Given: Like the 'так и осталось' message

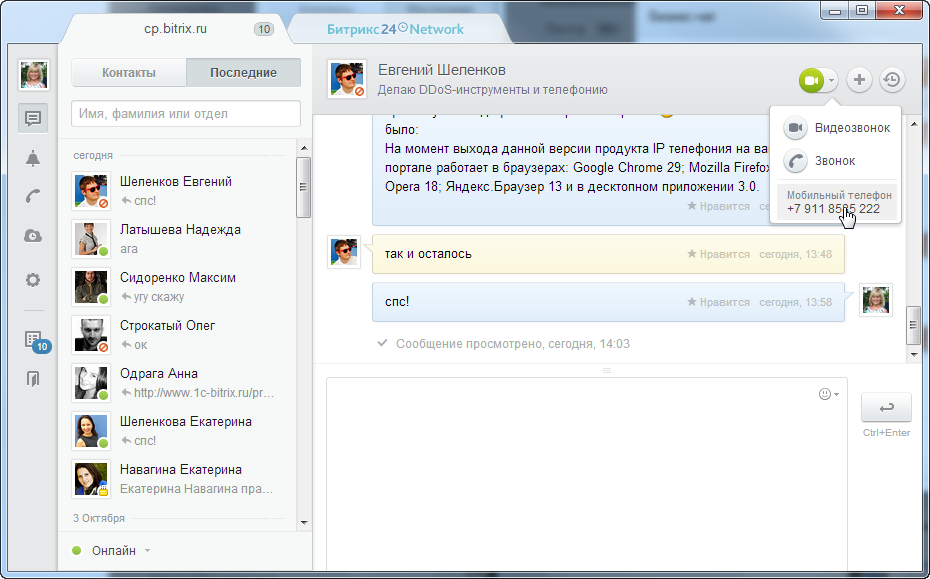Looking at the screenshot, I should [718, 254].
